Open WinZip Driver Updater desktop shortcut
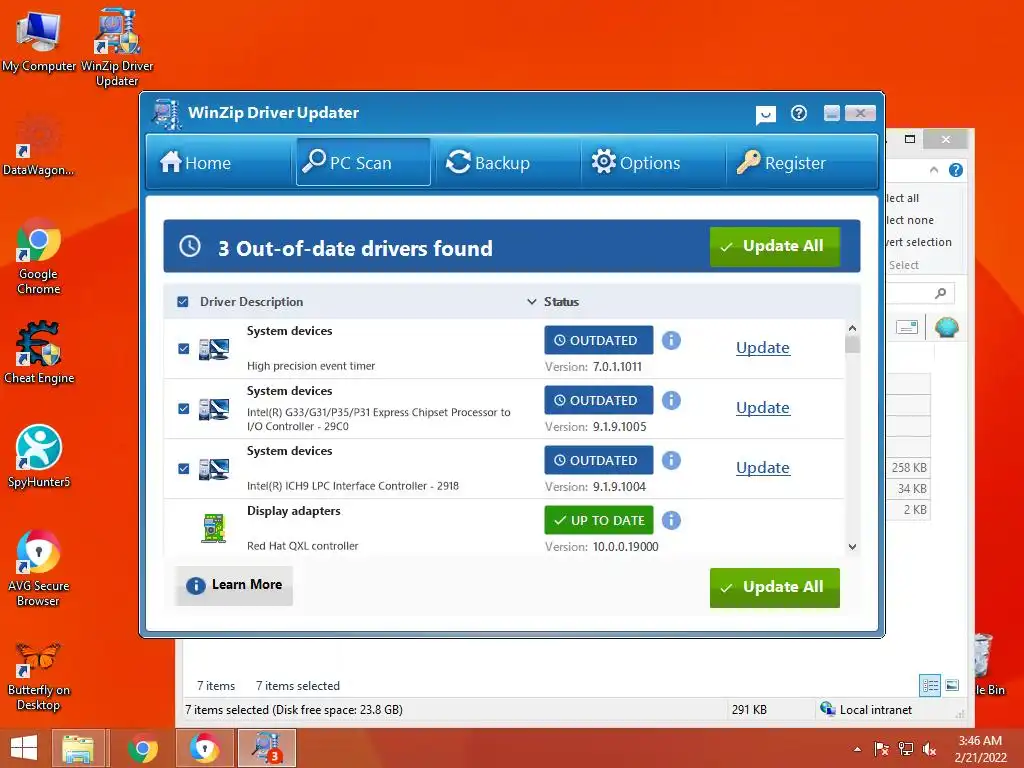This screenshot has height=768, width=1024. [118, 47]
